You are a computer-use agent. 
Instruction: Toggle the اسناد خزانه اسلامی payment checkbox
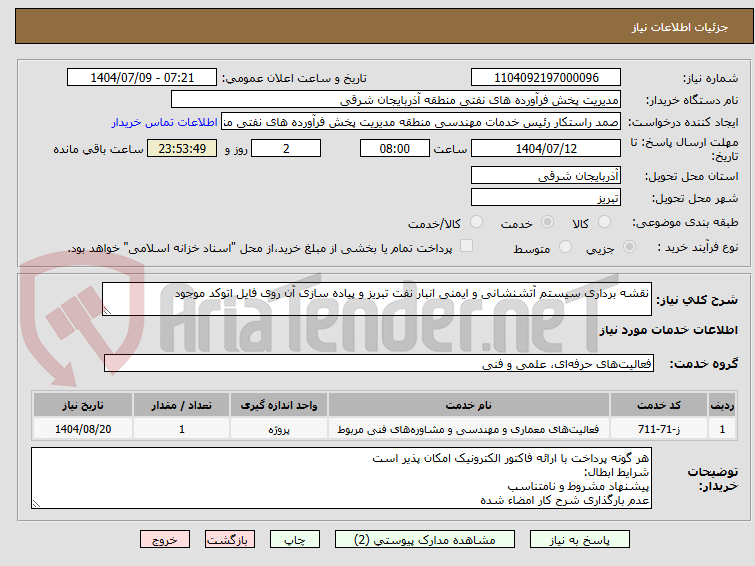click(466, 246)
